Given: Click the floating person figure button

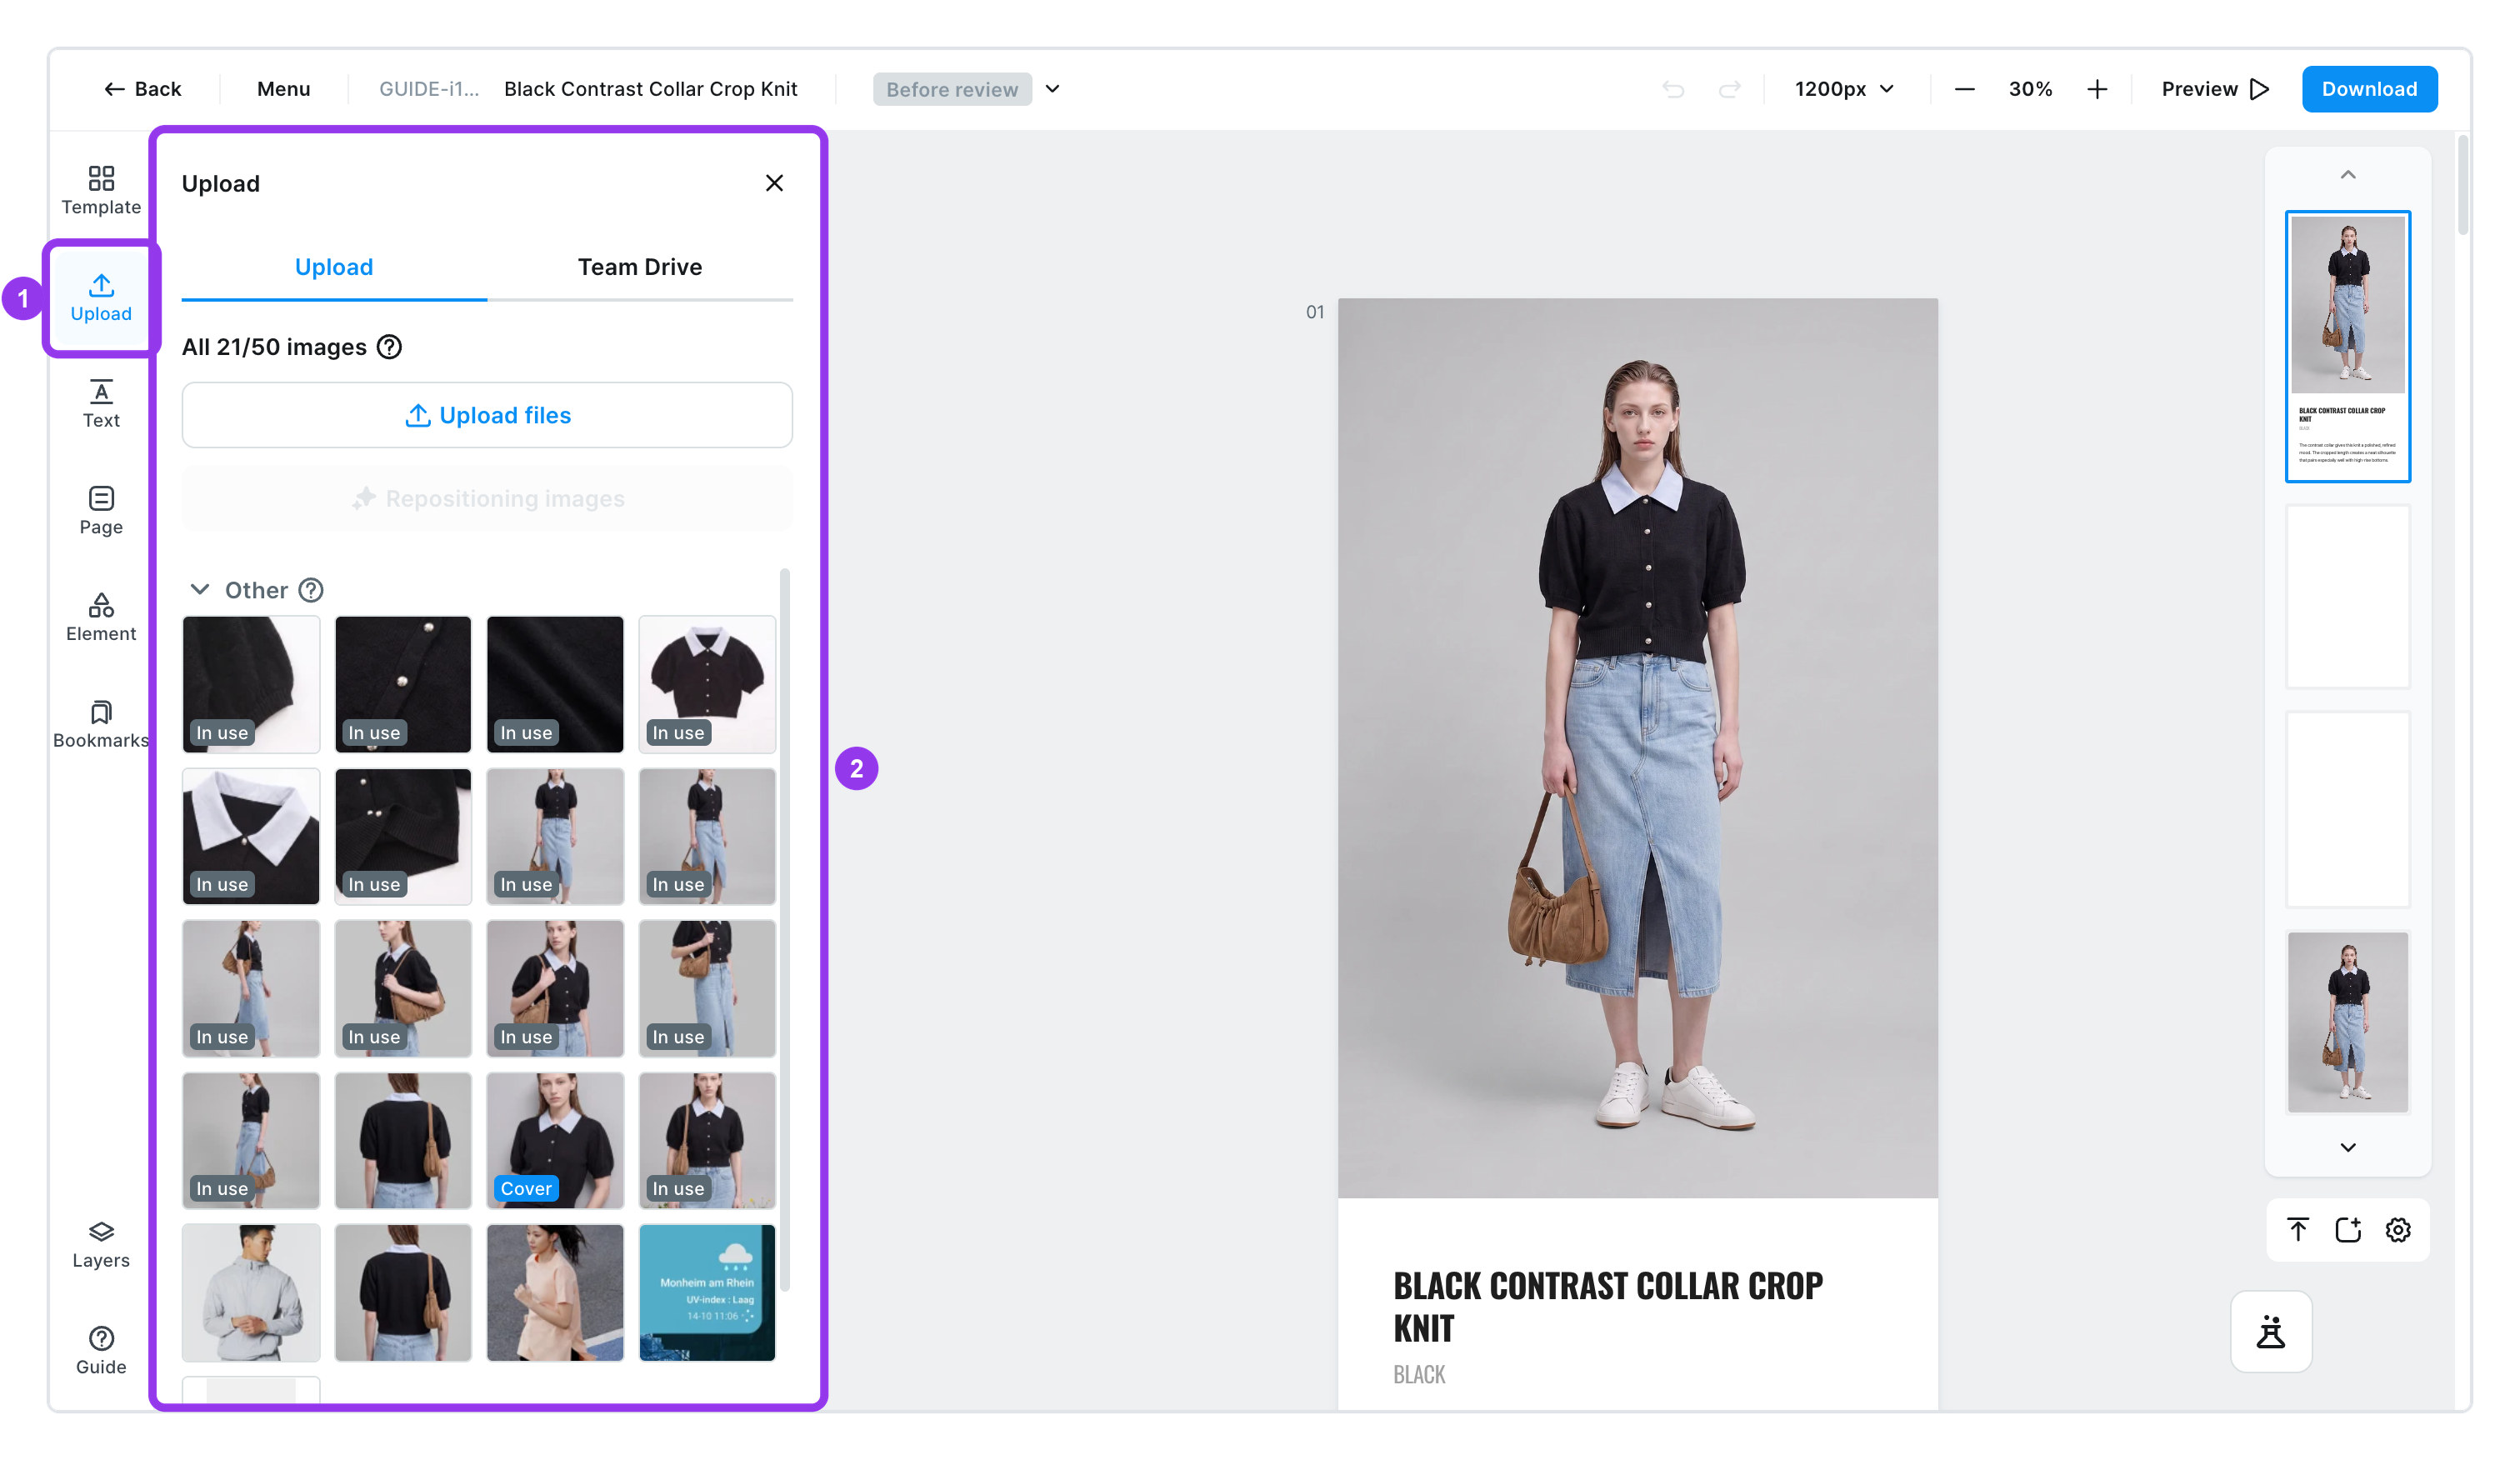Looking at the screenshot, I should 2271,1331.
